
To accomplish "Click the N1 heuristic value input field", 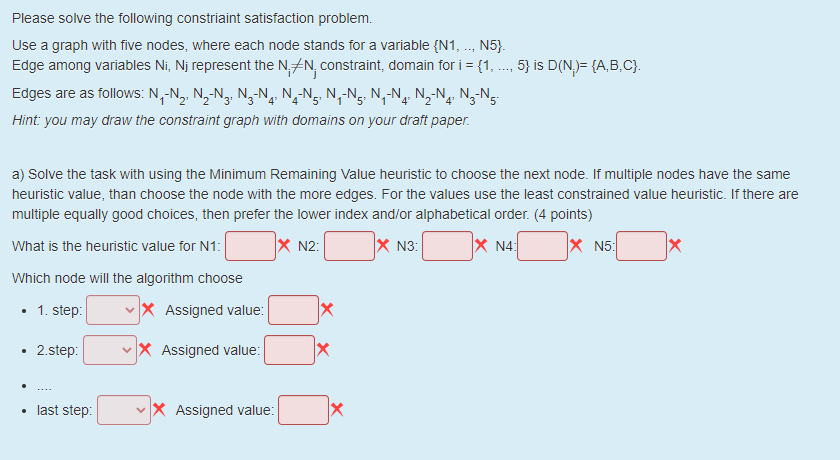I will (x=250, y=246).
